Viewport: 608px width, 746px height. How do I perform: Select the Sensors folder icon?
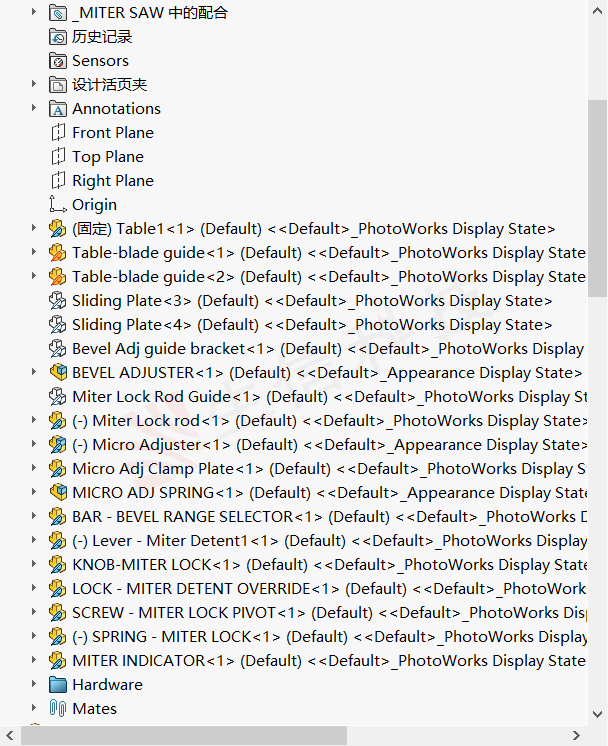[58, 61]
